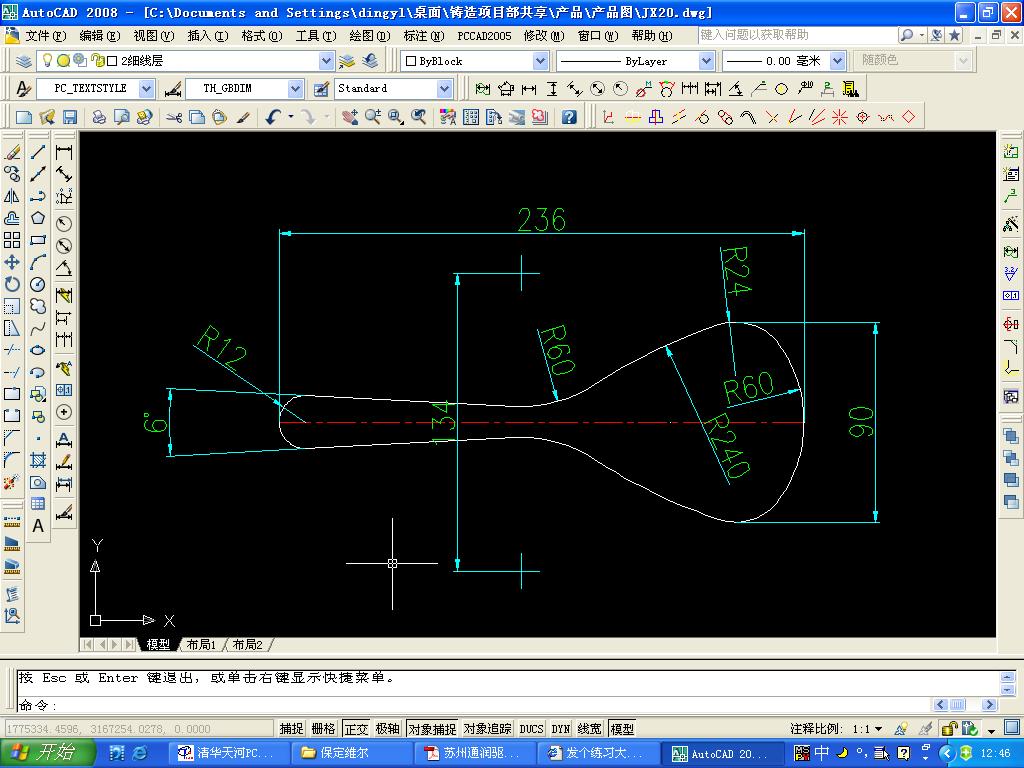
Task: Select the Erase modify tool
Action: (12, 152)
